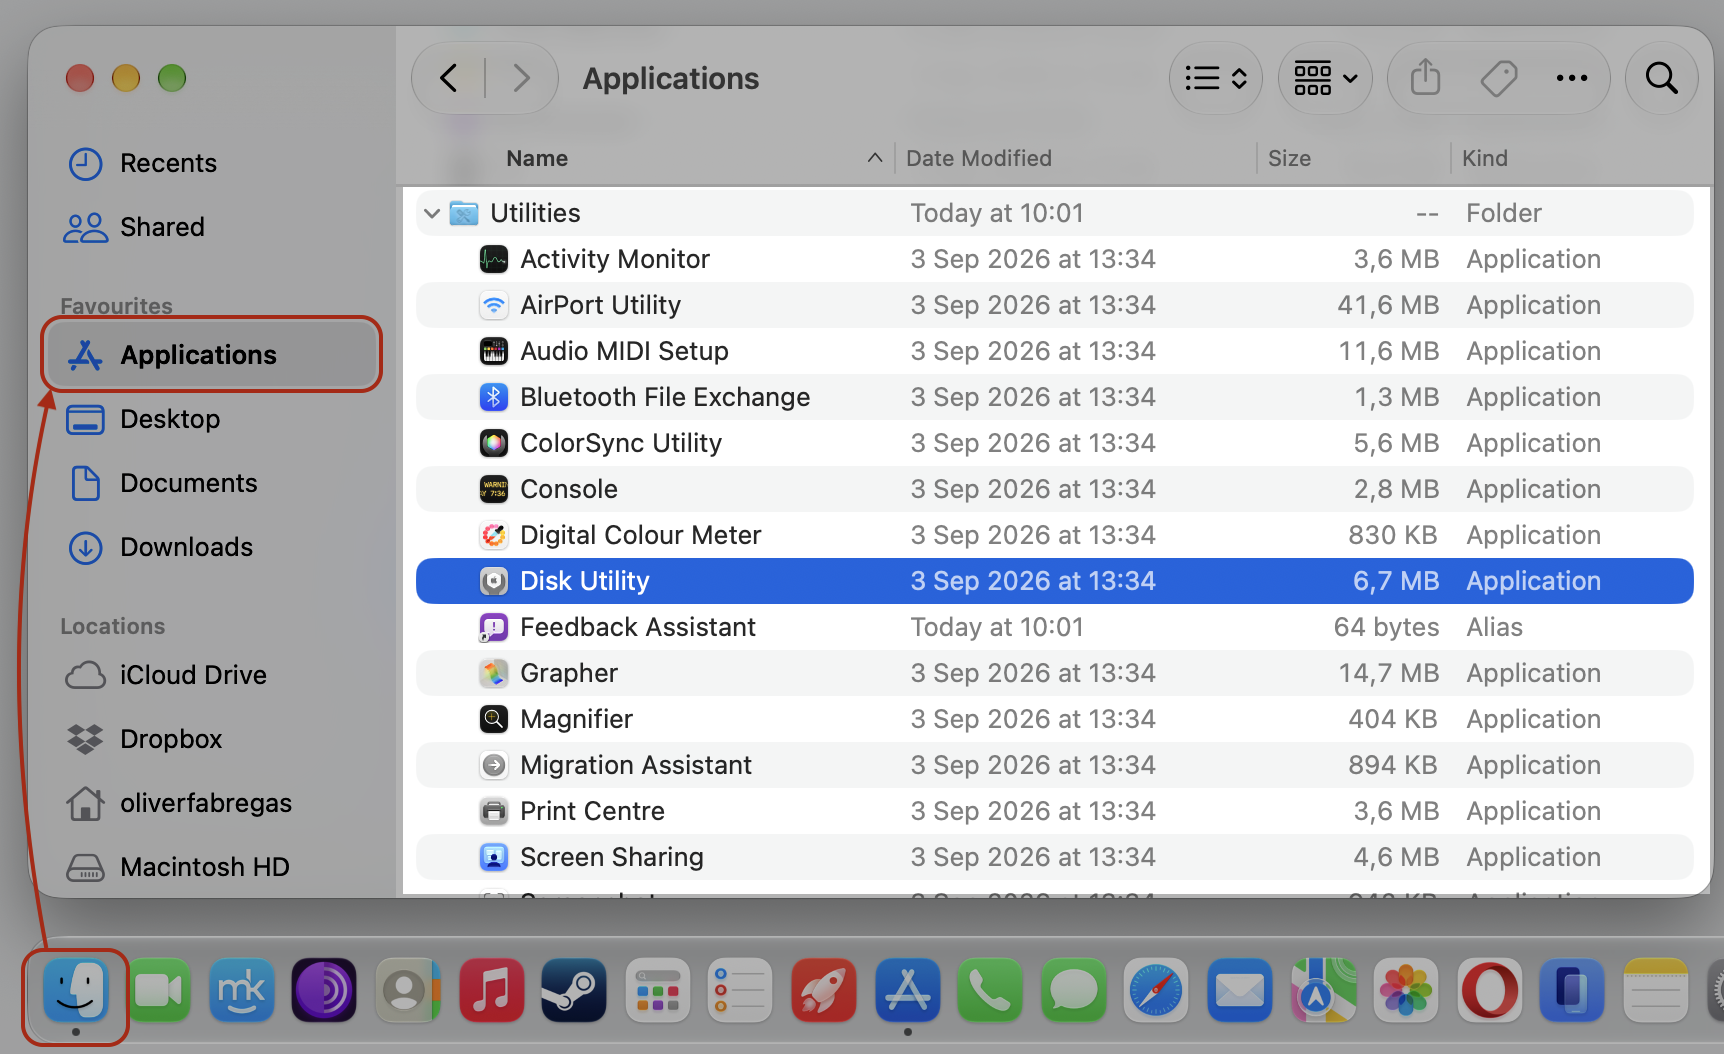This screenshot has height=1054, width=1724.
Task: Sort by Date Modified column header
Action: 978,158
